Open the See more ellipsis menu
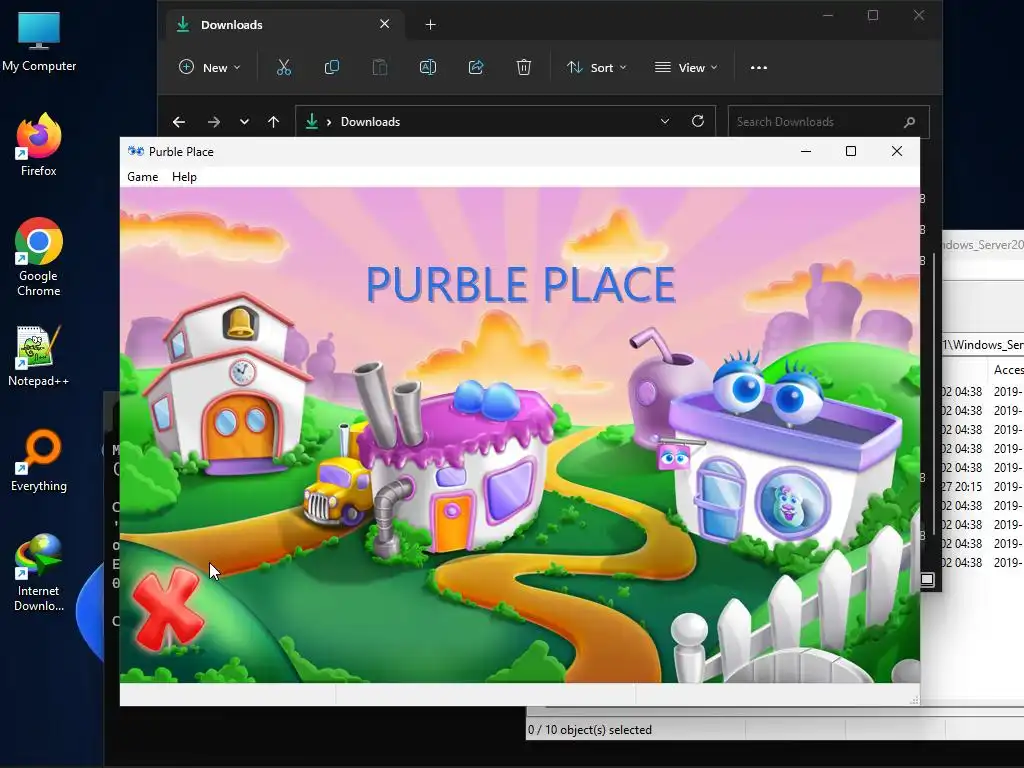Viewport: 1024px width, 768px height. pos(759,67)
